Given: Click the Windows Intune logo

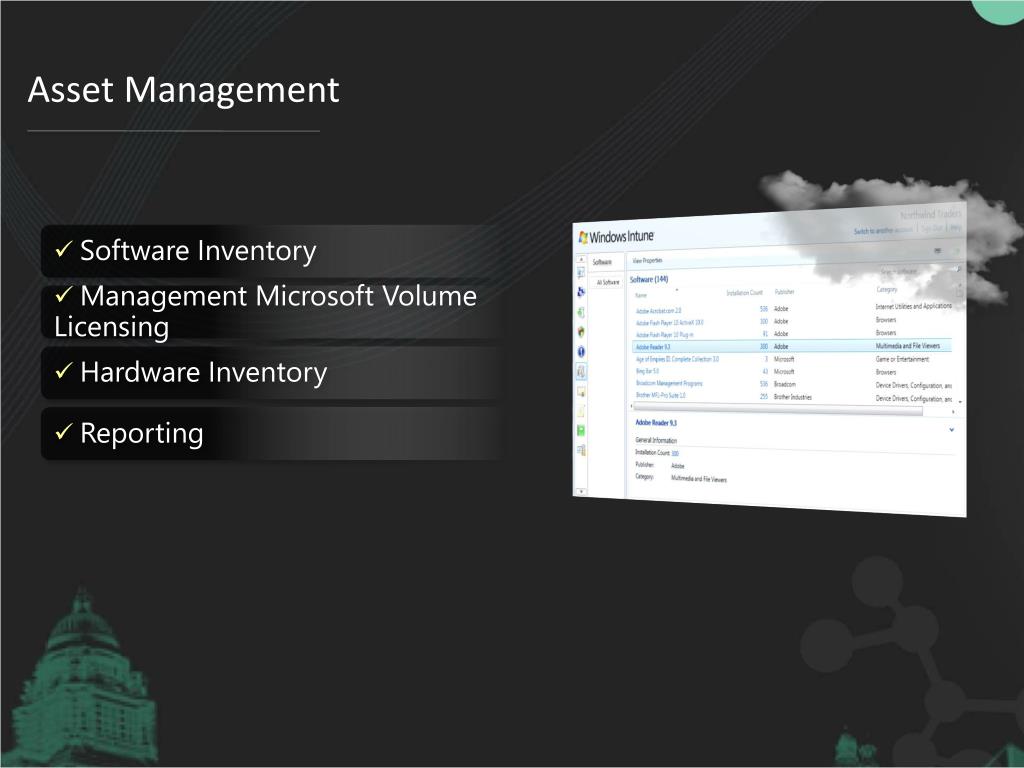Looking at the screenshot, I should pos(616,236).
